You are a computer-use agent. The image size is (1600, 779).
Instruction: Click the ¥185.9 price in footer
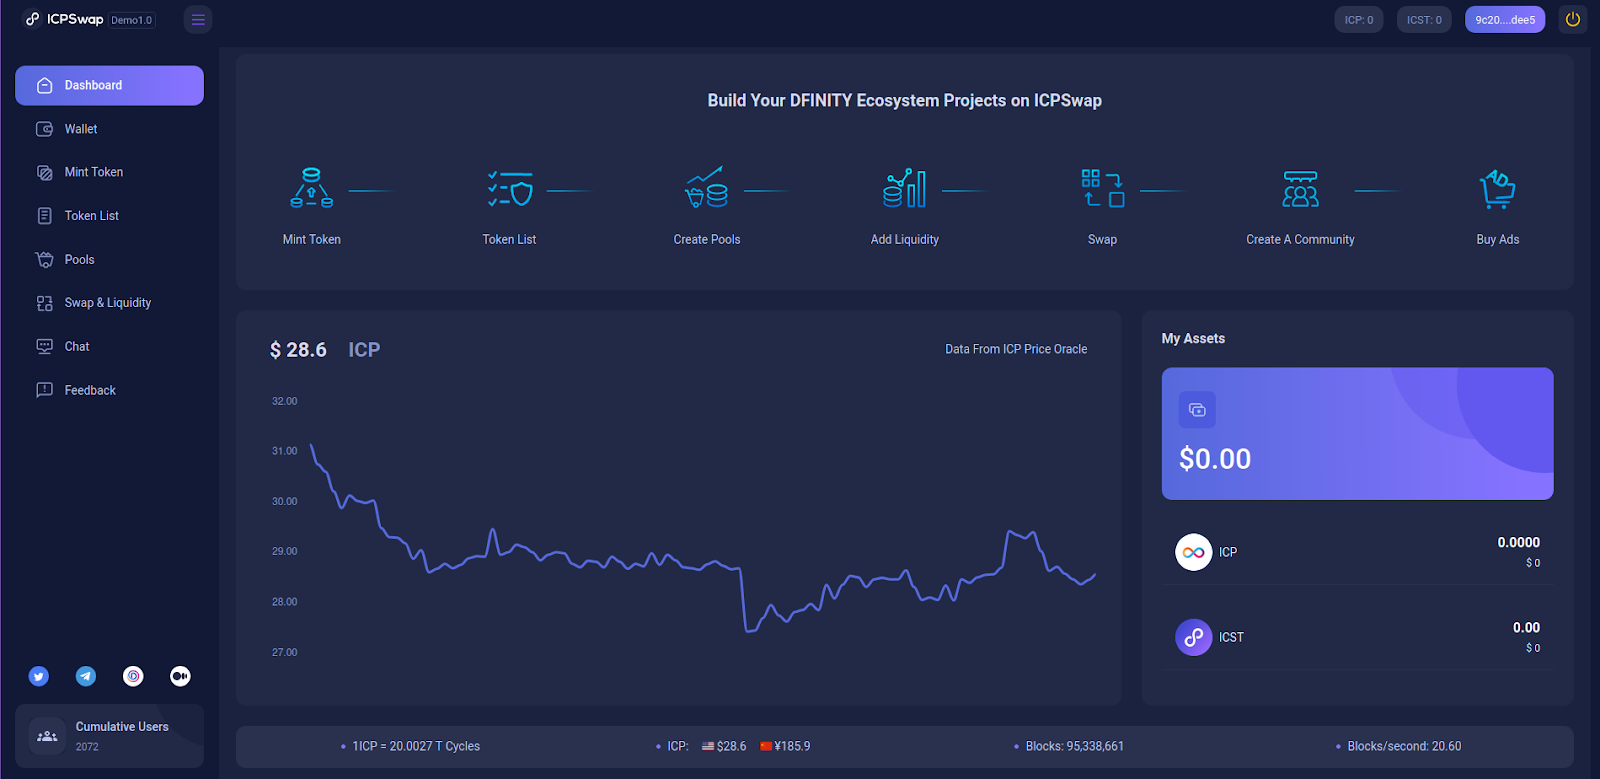coord(792,747)
